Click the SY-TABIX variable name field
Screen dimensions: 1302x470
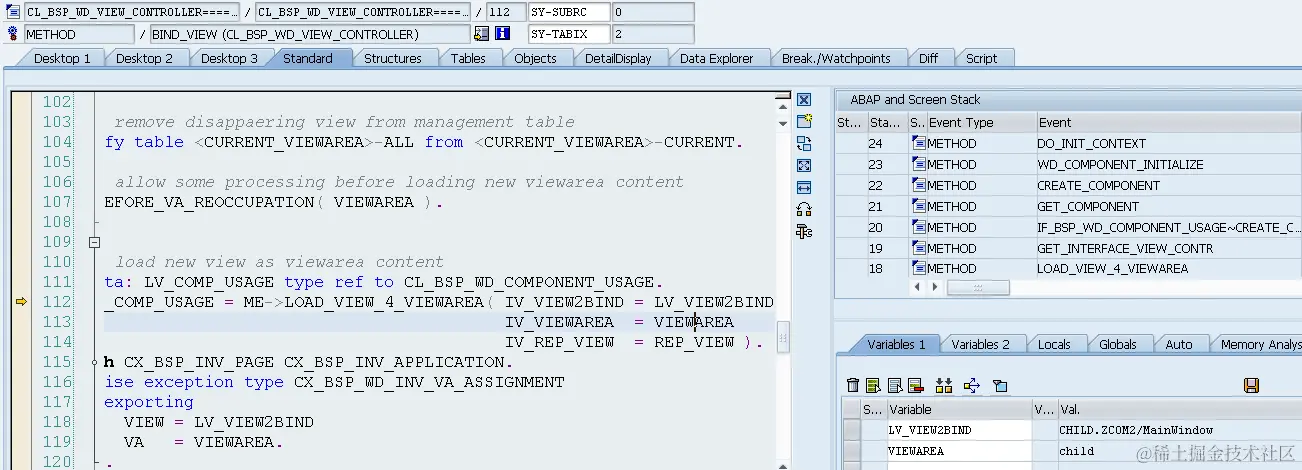point(568,33)
